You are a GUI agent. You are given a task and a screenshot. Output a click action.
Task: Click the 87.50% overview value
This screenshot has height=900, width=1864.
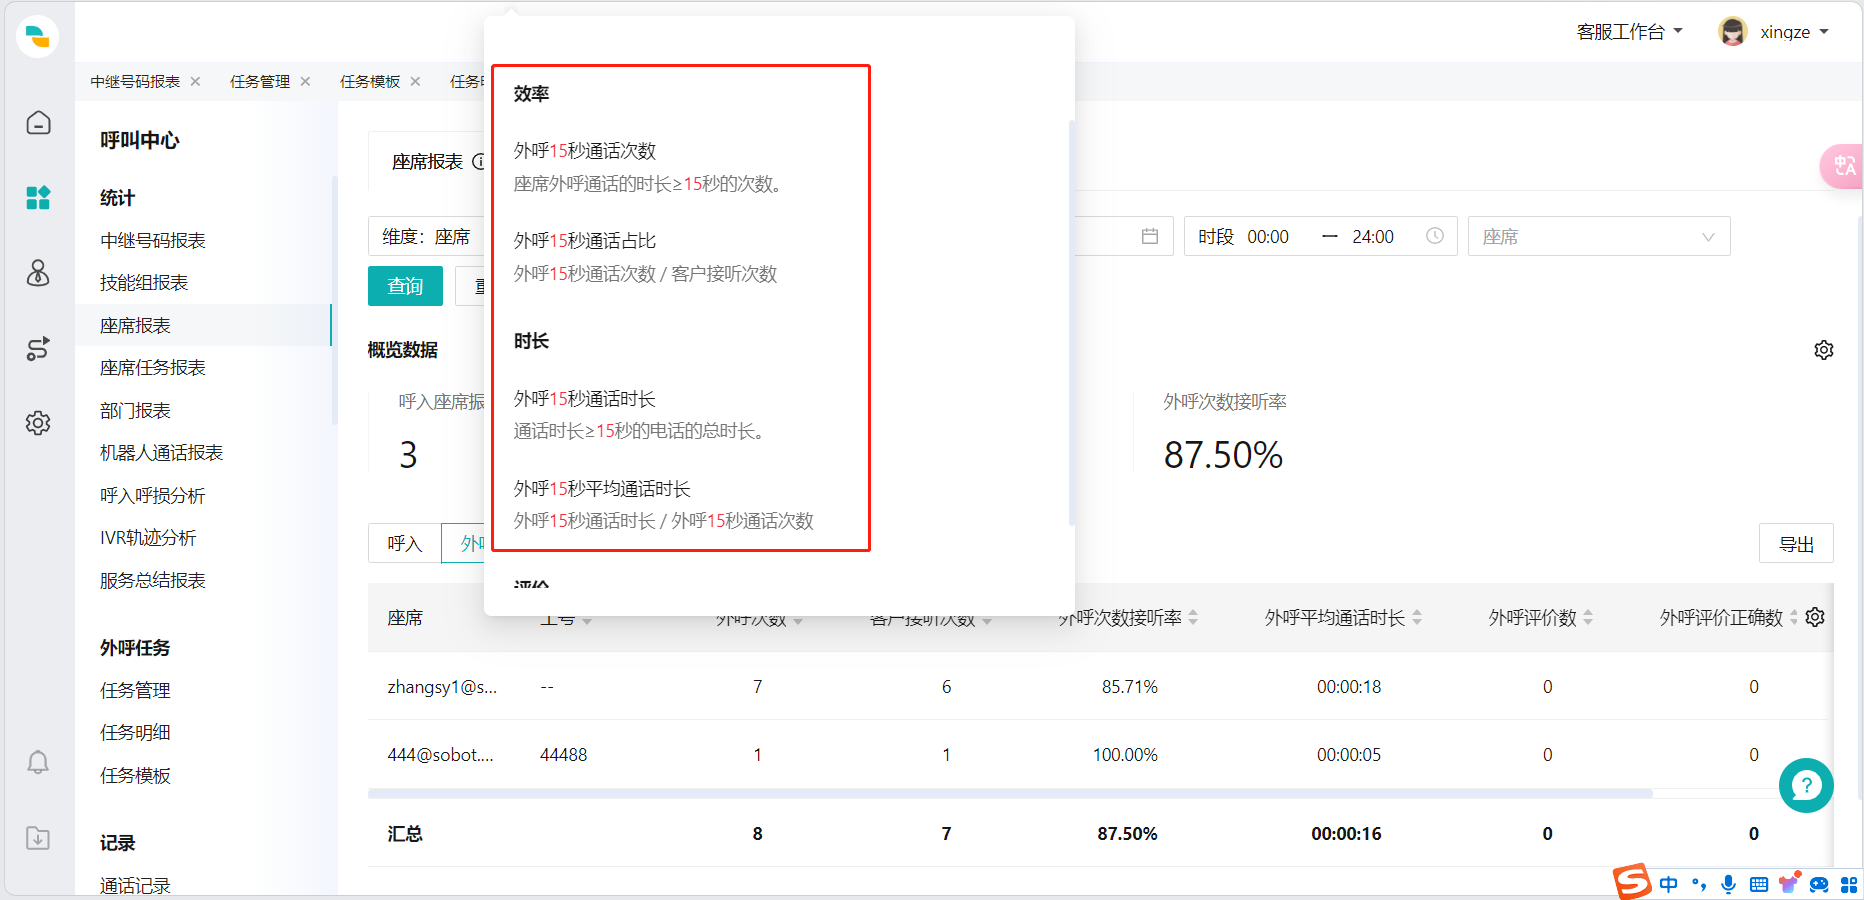1223,455
